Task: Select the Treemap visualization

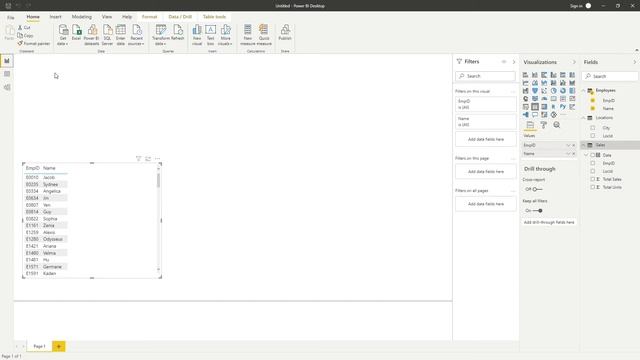Action: coord(572,91)
